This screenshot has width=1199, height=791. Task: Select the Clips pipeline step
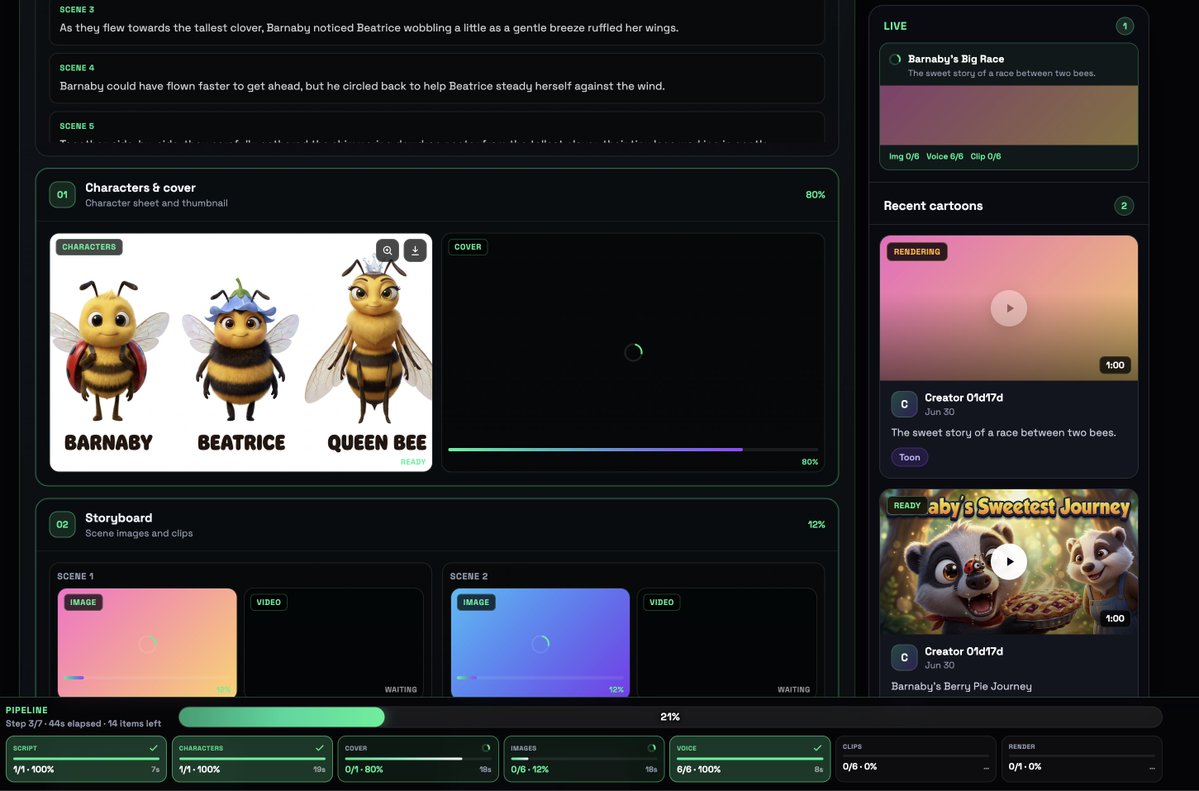(915, 759)
